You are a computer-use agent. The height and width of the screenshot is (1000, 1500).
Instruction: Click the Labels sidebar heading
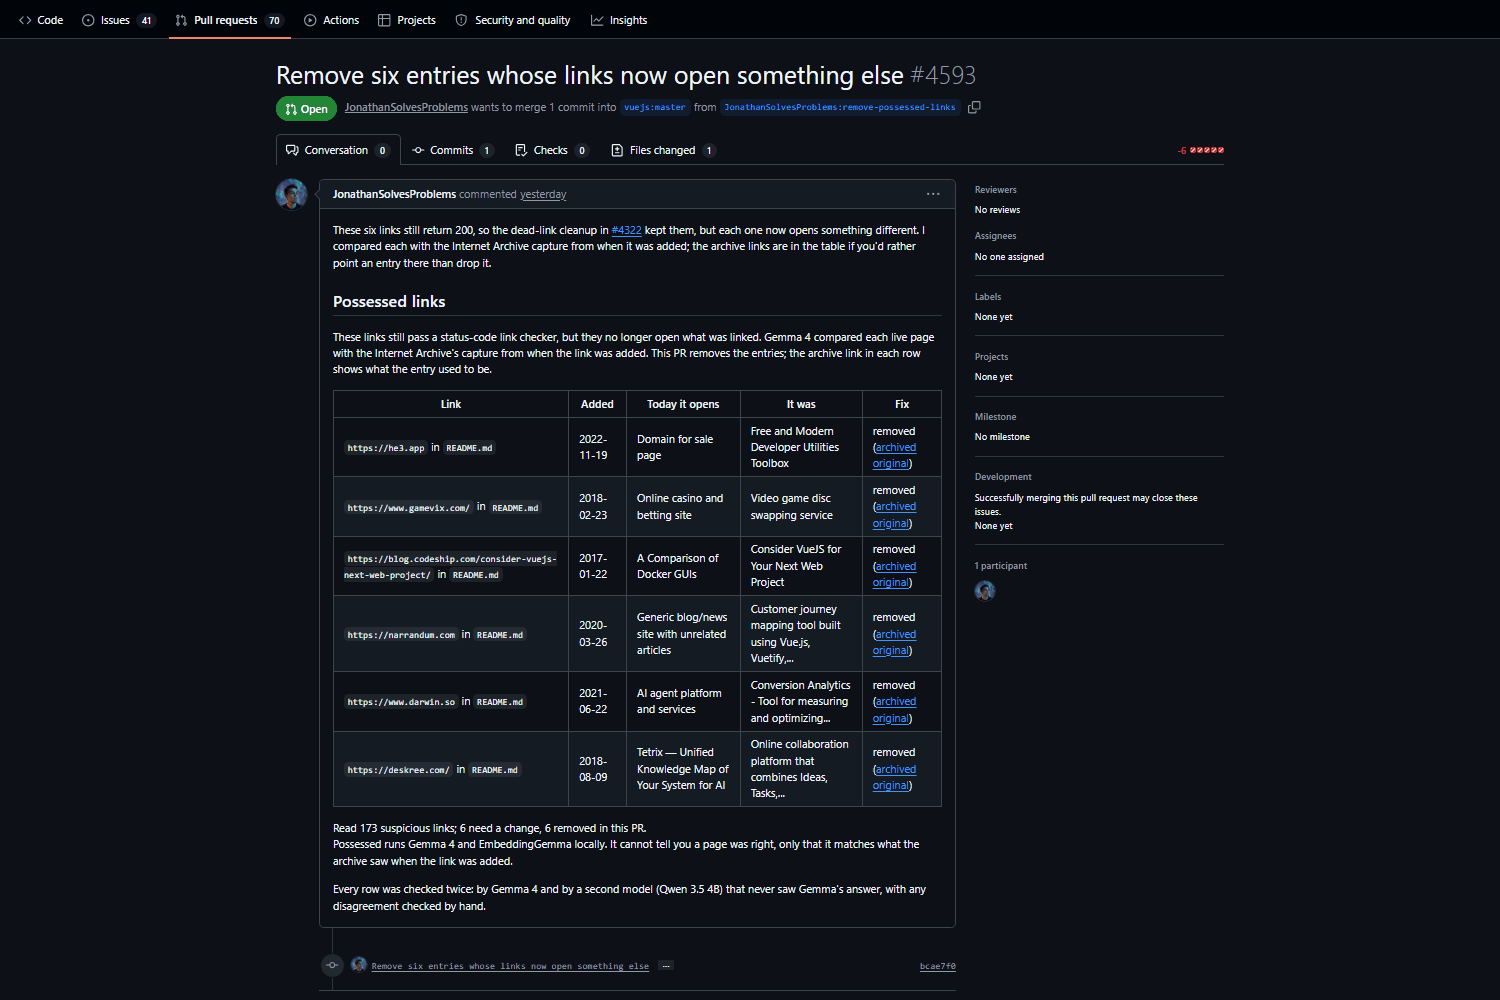(x=988, y=297)
